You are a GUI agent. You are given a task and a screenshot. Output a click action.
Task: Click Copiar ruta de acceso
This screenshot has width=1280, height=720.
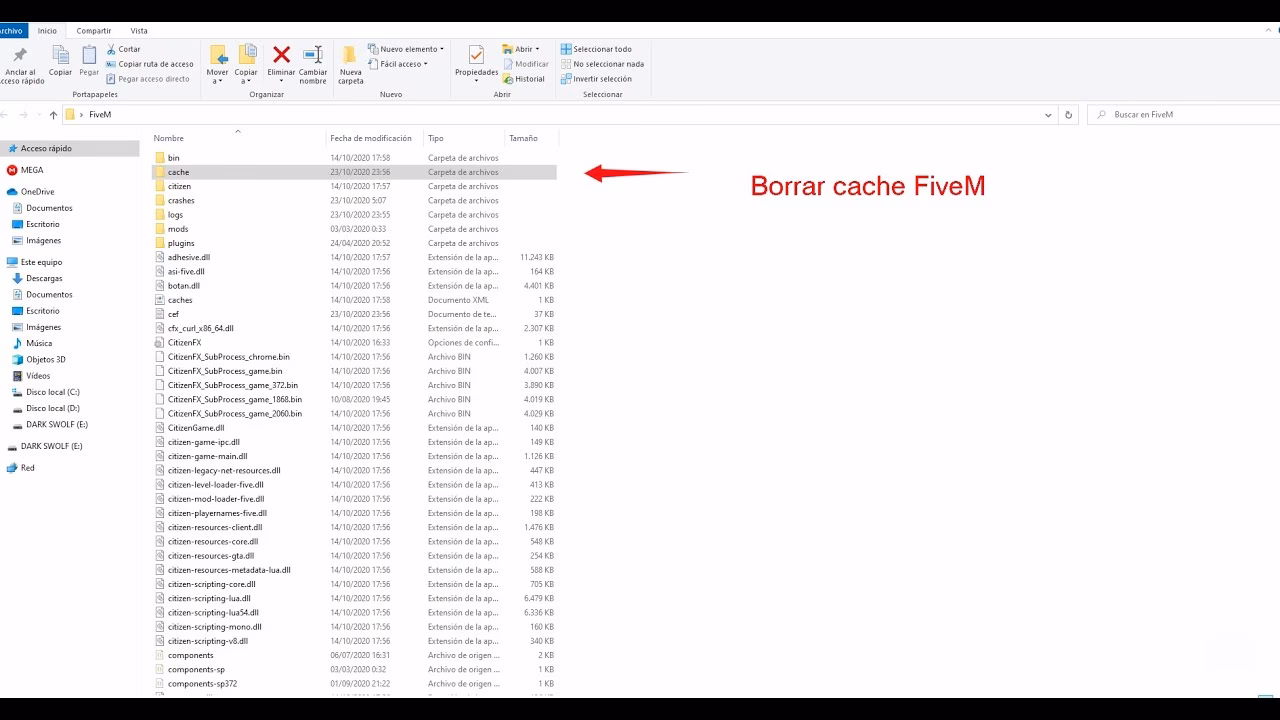pos(149,64)
